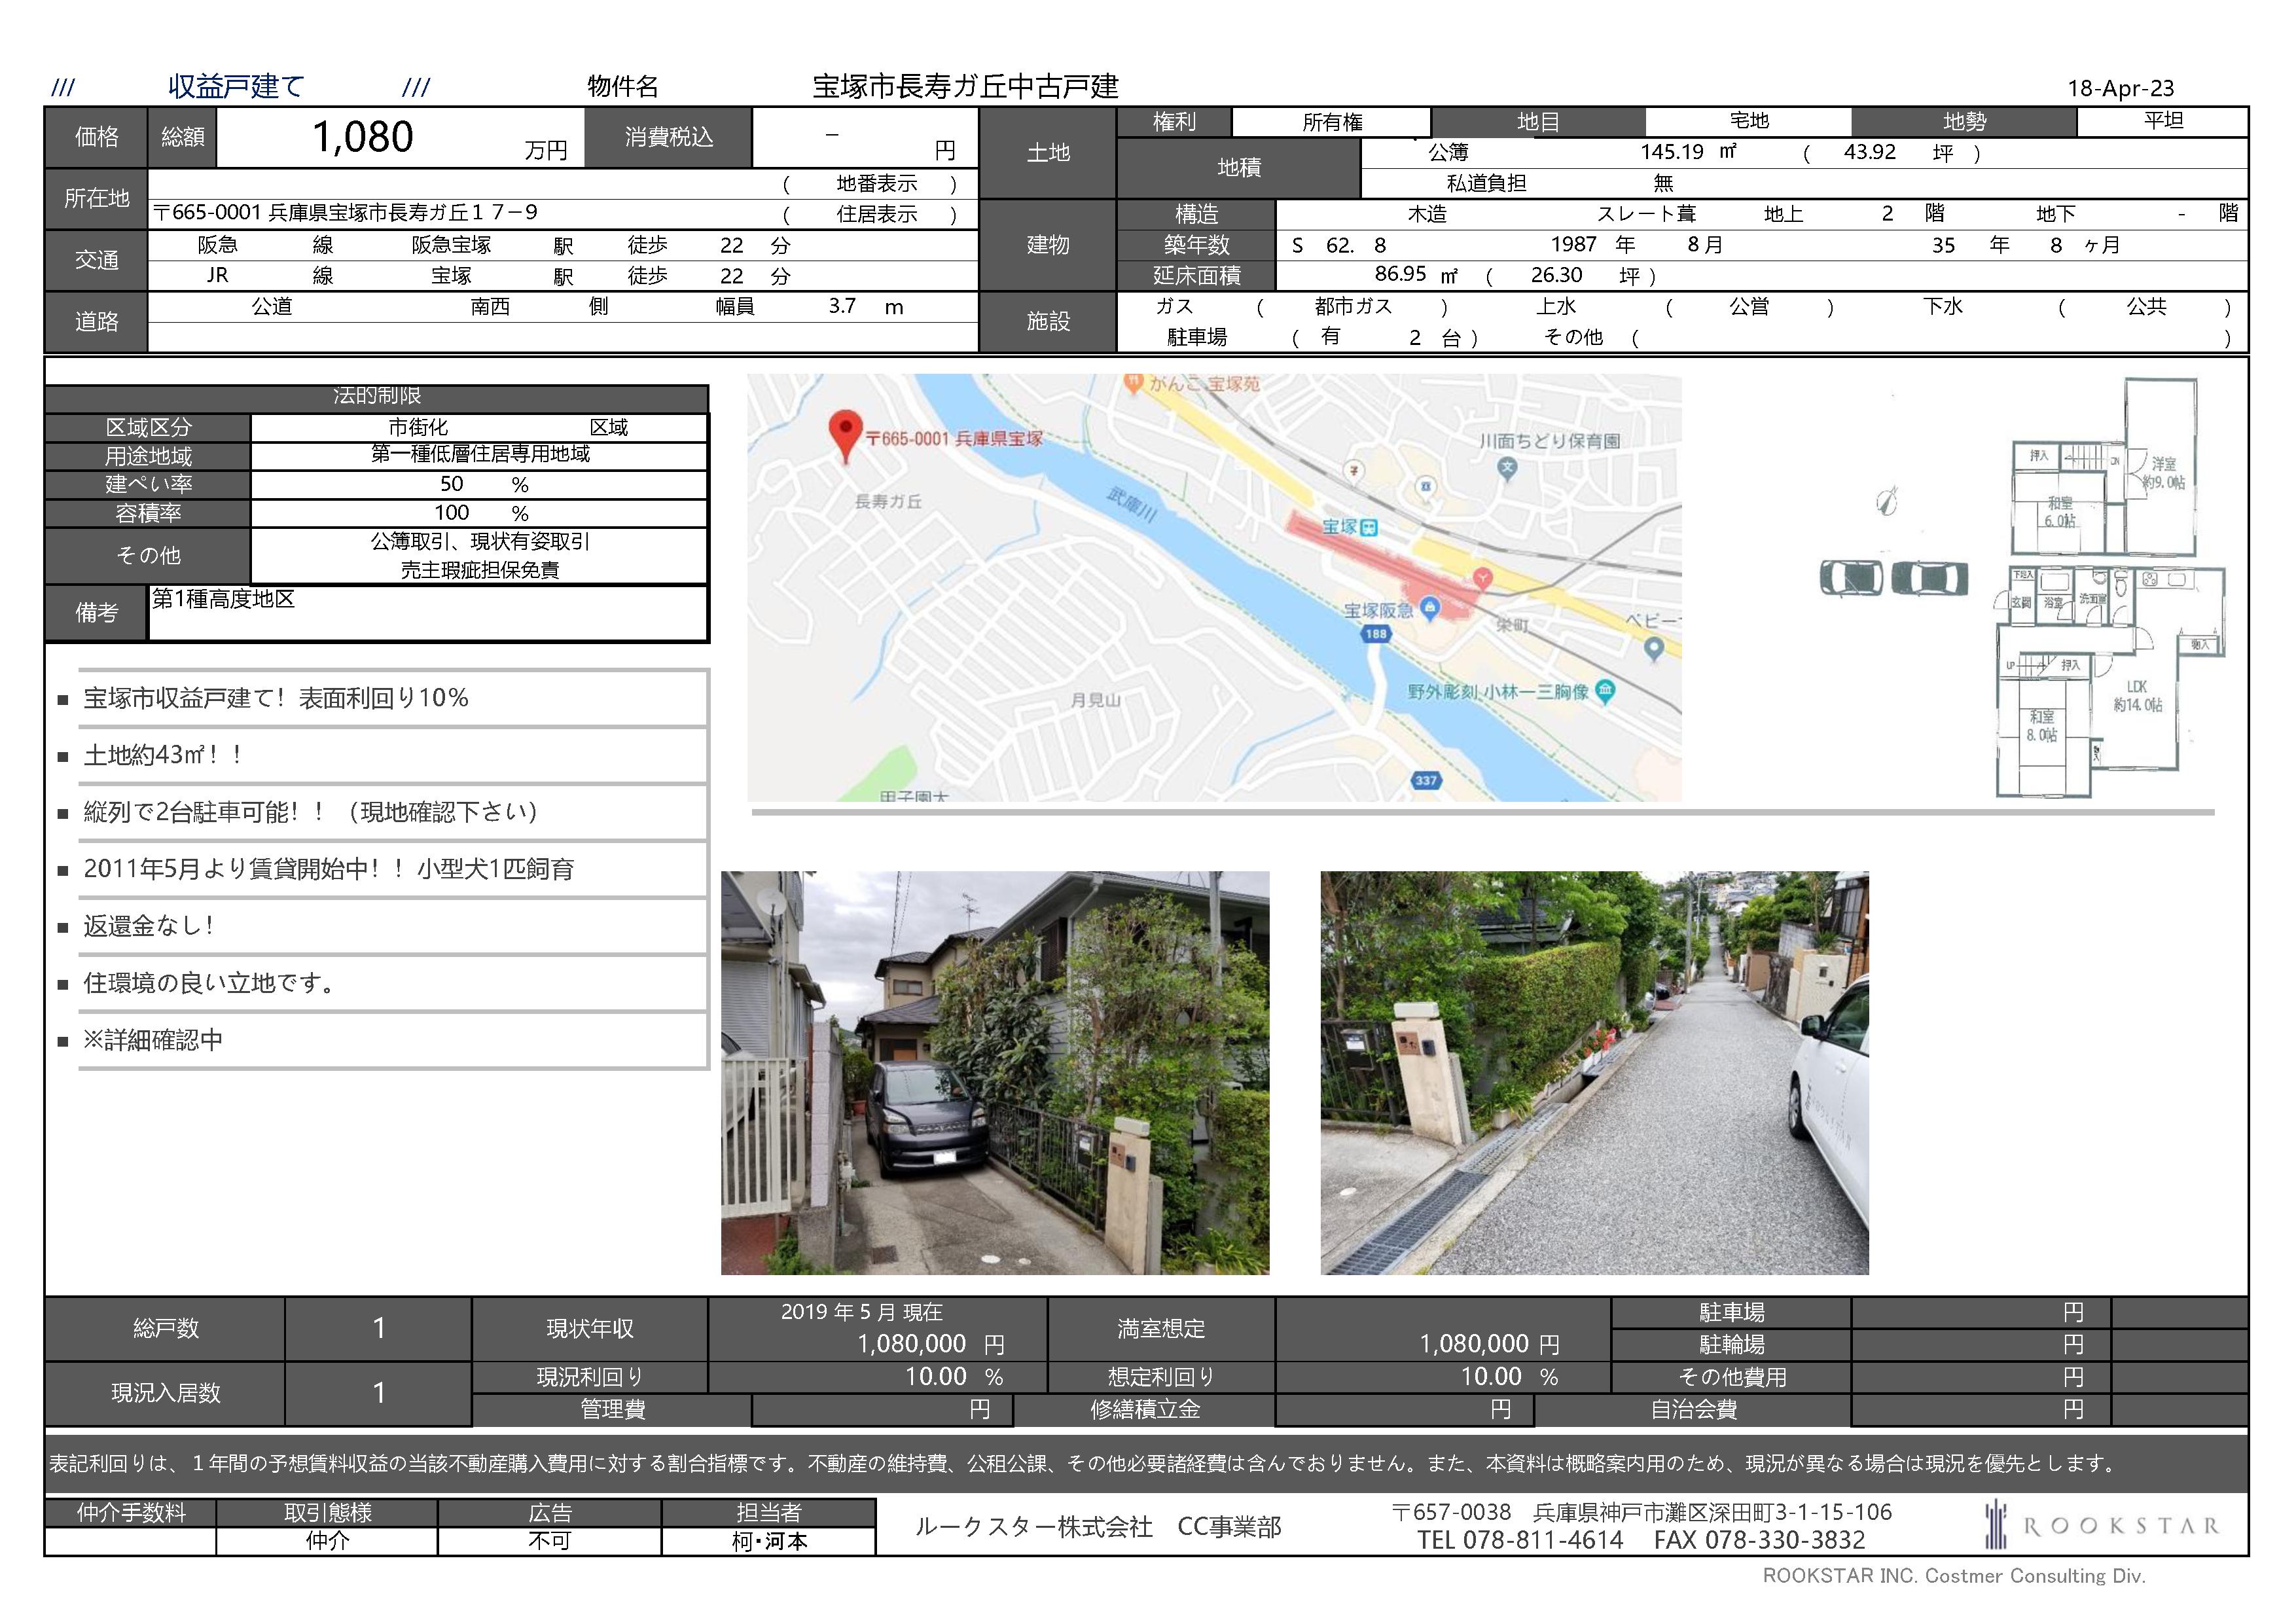Click the 川面ちどり保育園 school pin
The width and height of the screenshot is (2296, 1624).
coord(1507,465)
